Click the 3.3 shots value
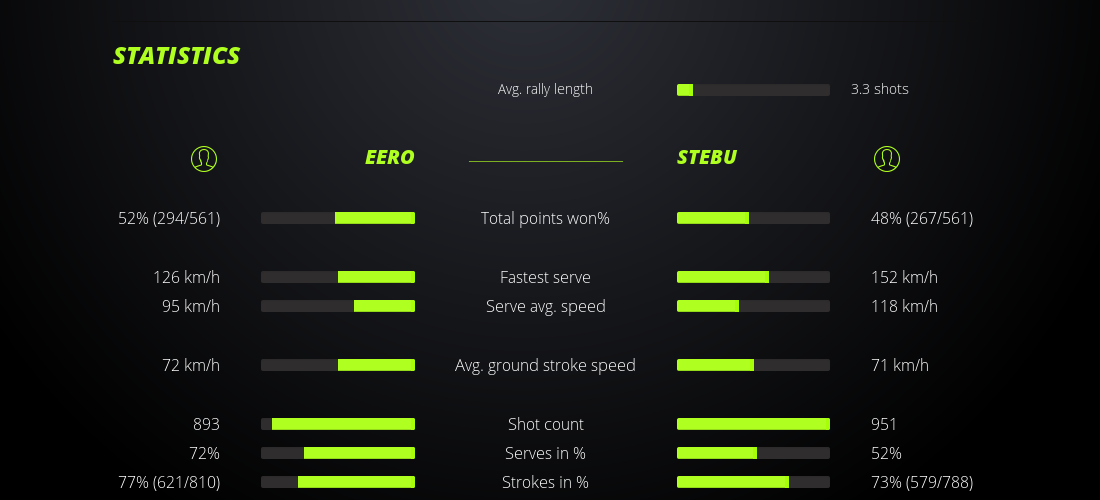This screenshot has height=500, width=1100. tap(880, 89)
